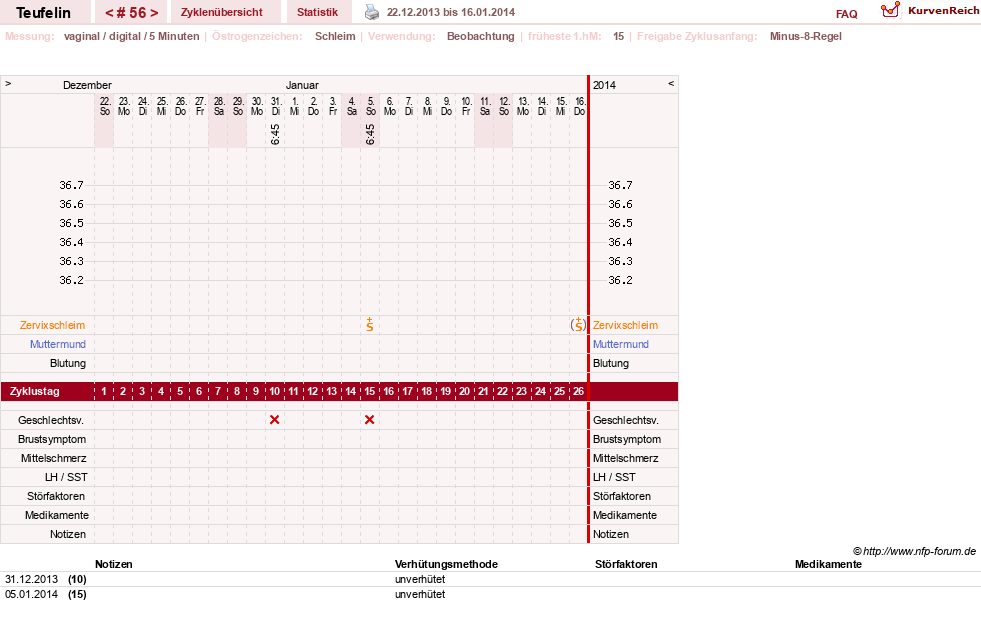This screenshot has width=981, height=623.
Task: Click 'unverhütet' in the 05.01.2014 row
Action: [420, 594]
